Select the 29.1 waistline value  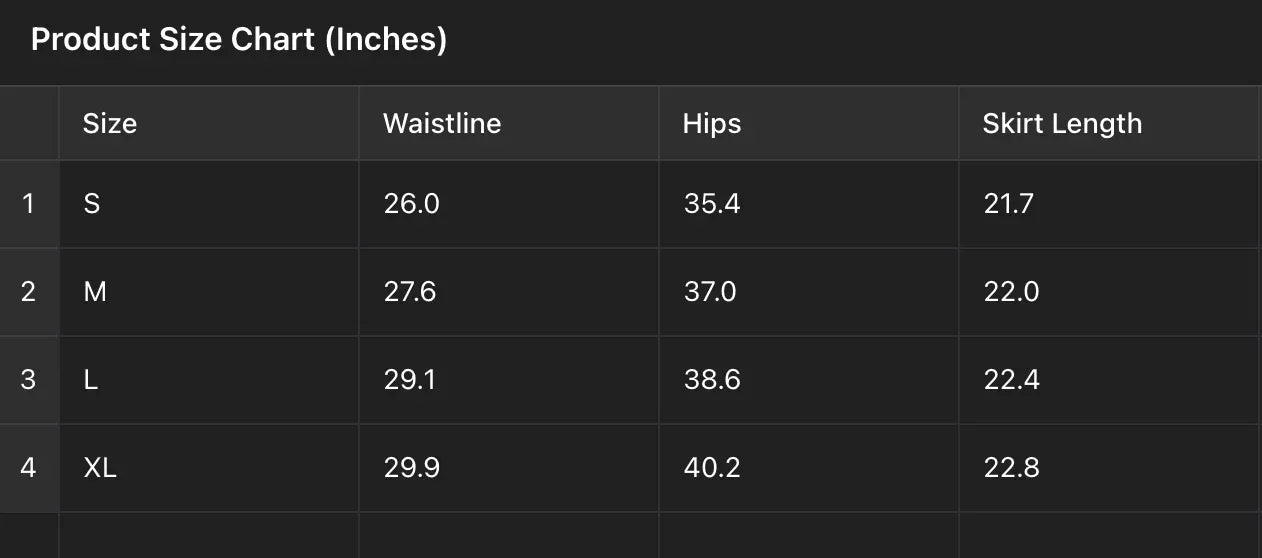pyautogui.click(x=410, y=380)
